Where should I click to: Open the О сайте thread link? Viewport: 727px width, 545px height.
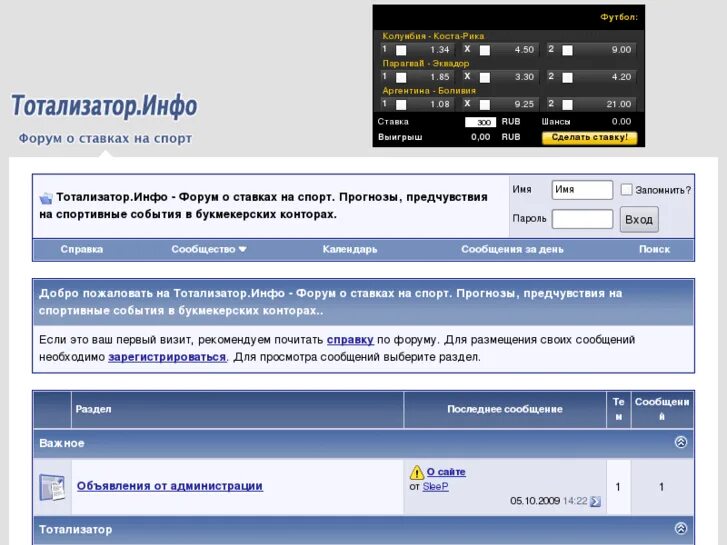coord(446,472)
